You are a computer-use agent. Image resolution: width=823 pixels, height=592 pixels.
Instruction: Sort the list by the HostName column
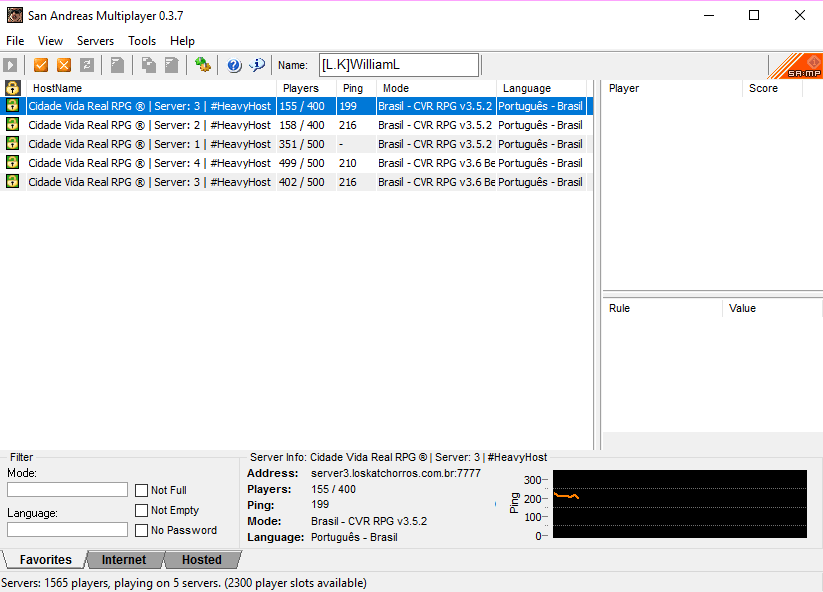tap(151, 88)
